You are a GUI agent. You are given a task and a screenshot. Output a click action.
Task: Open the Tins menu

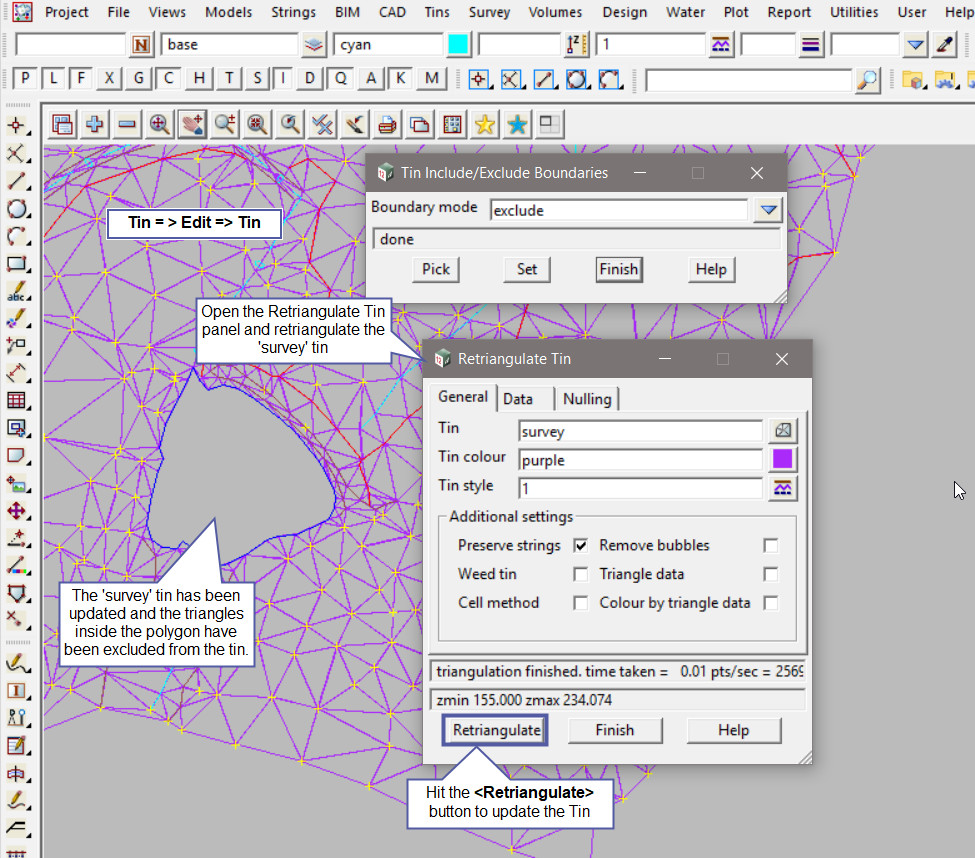436,12
